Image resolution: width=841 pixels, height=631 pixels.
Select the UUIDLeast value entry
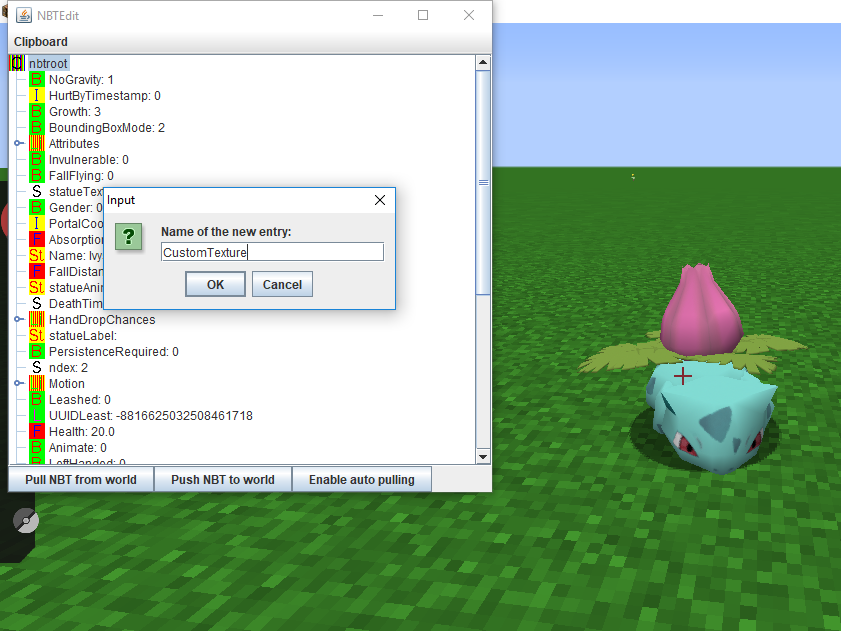[151, 415]
